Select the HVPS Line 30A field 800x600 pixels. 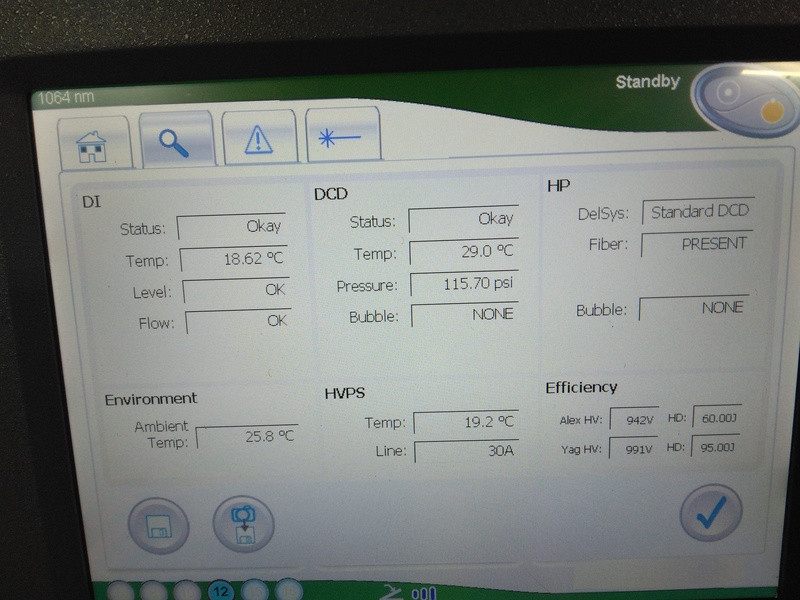[x=467, y=451]
